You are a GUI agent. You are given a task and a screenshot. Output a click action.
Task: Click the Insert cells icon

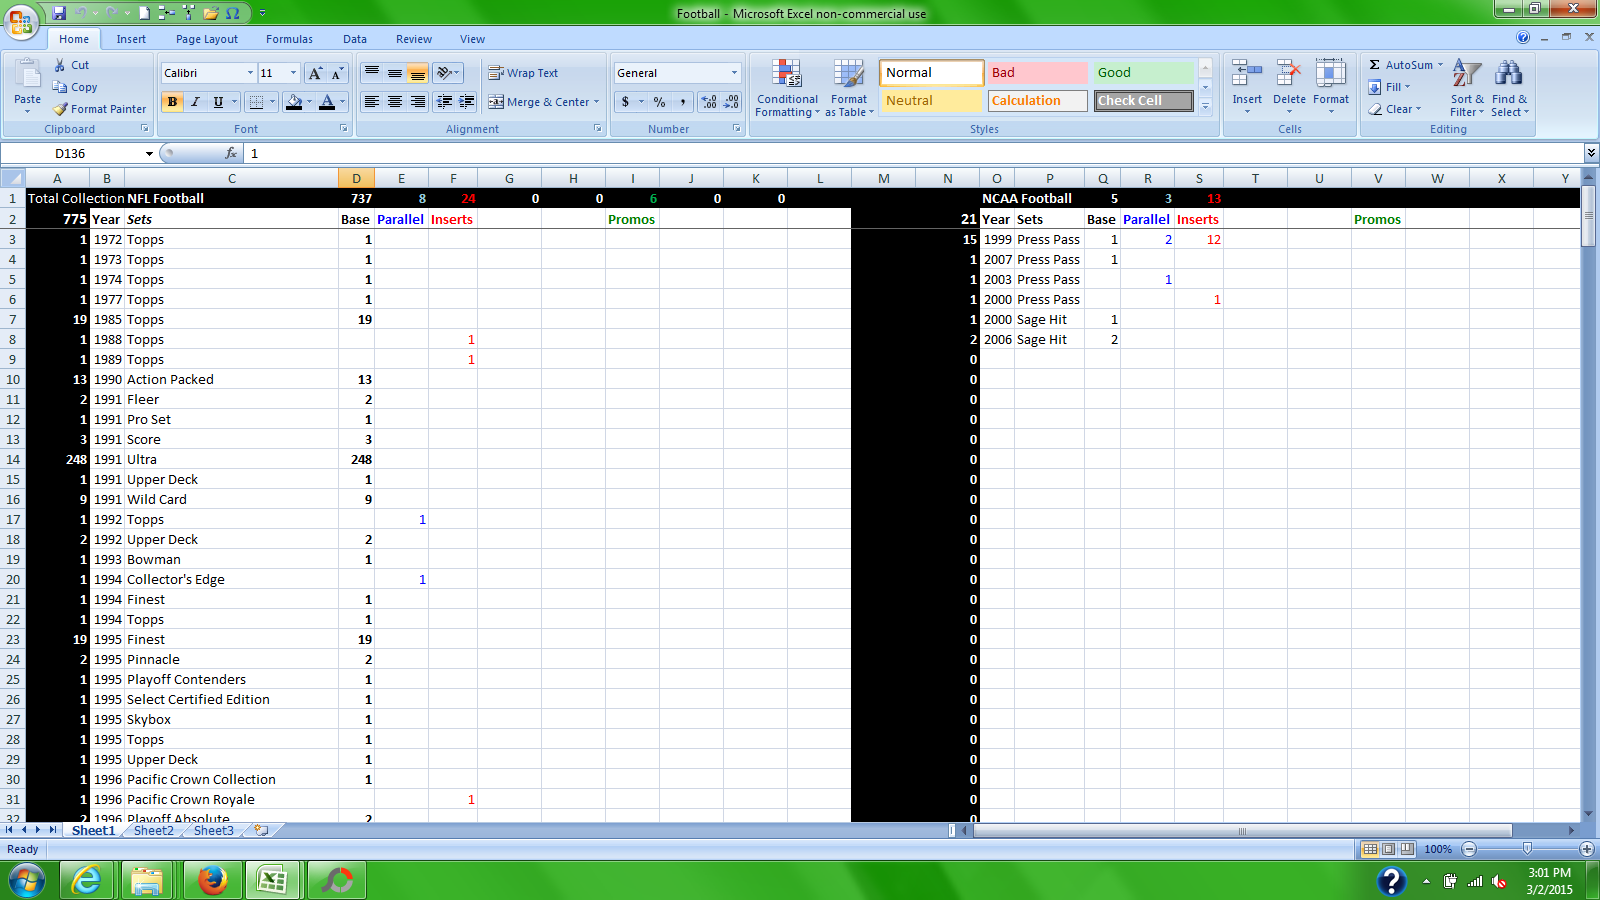click(1247, 74)
